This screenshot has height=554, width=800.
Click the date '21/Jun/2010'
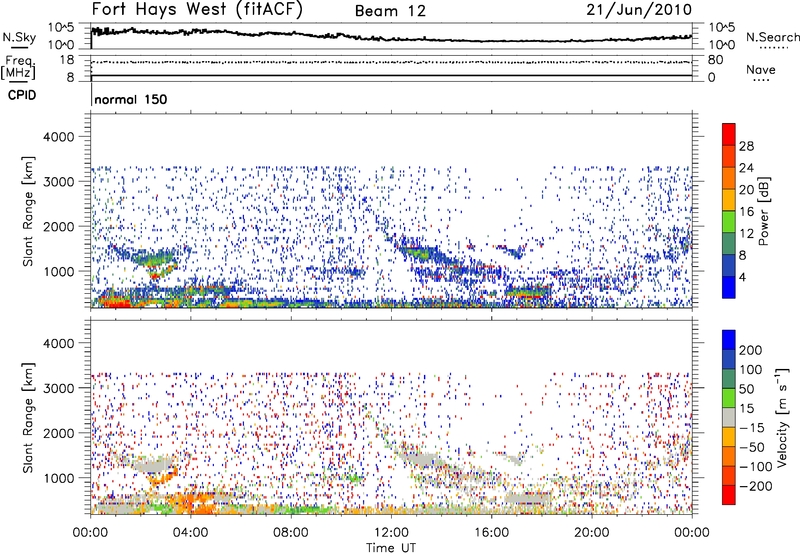tap(639, 9)
